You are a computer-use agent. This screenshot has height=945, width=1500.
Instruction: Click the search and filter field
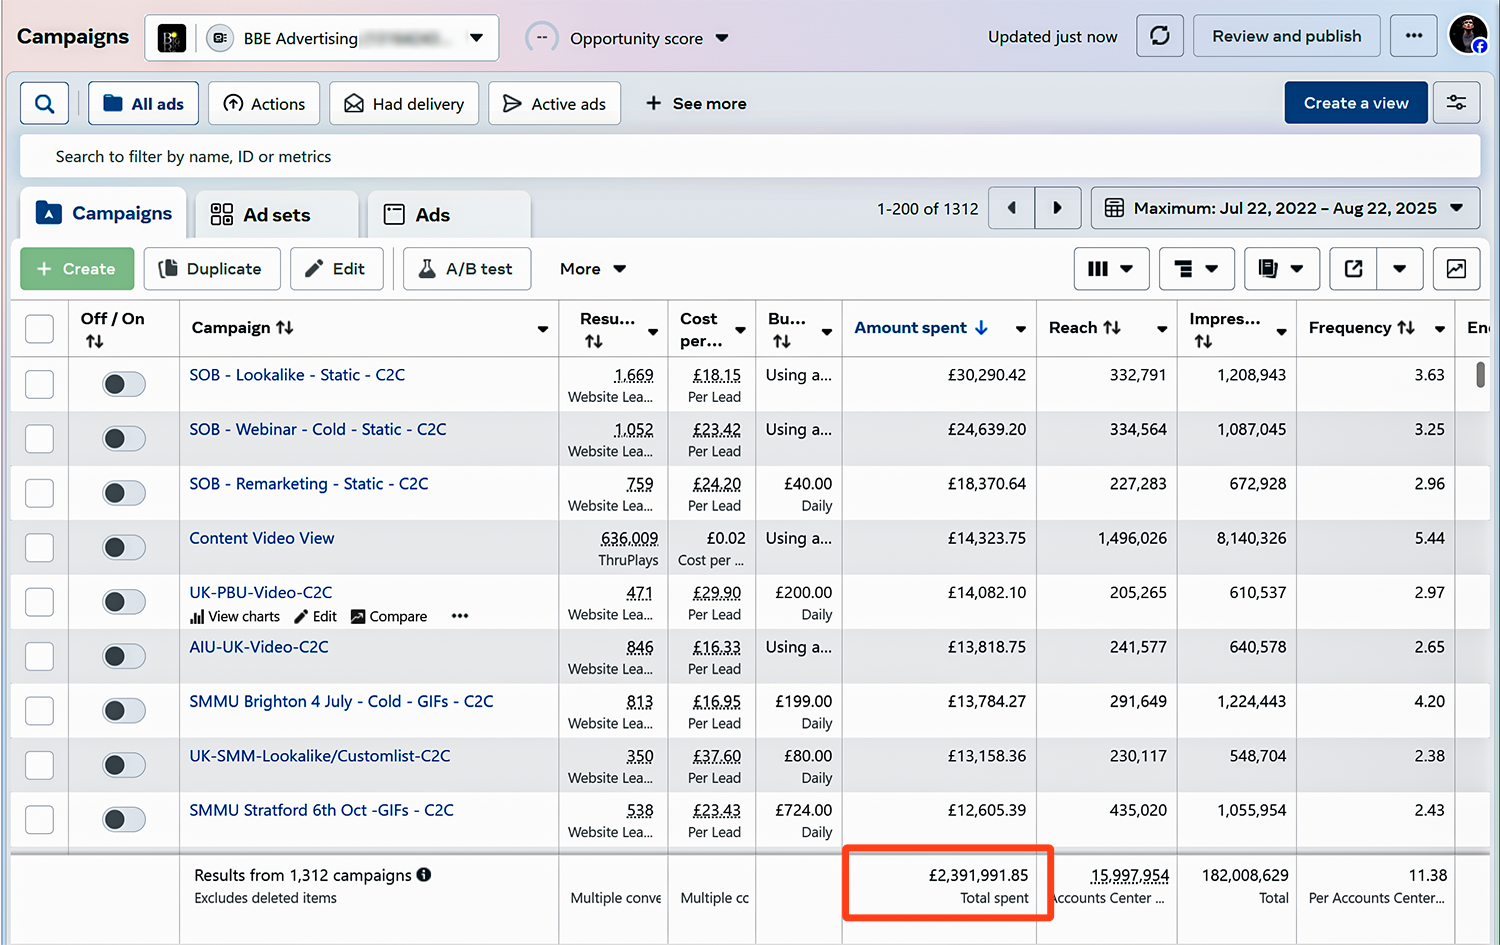tap(750, 157)
